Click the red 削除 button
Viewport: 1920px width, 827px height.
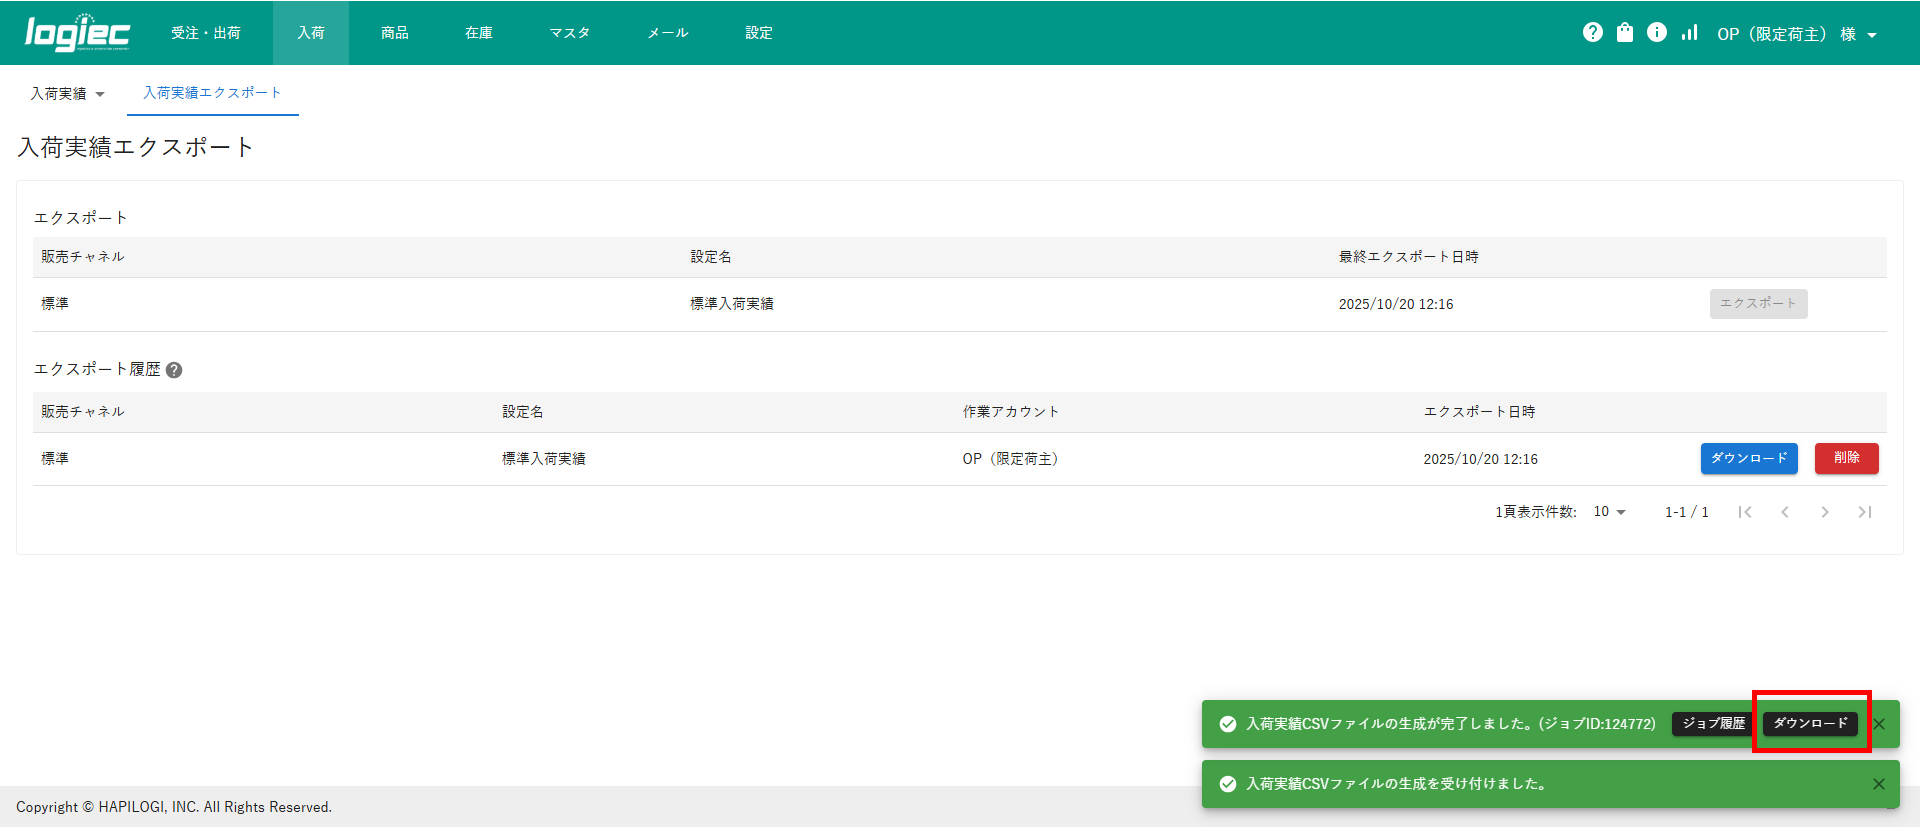(1846, 458)
